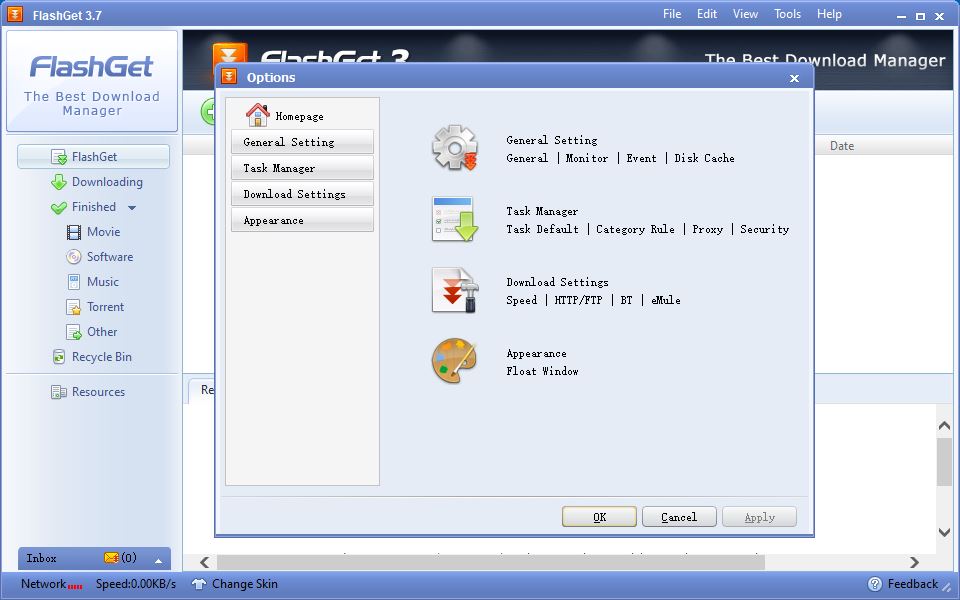Open the Torrent category icon
This screenshot has height=600, width=960.
[74, 307]
